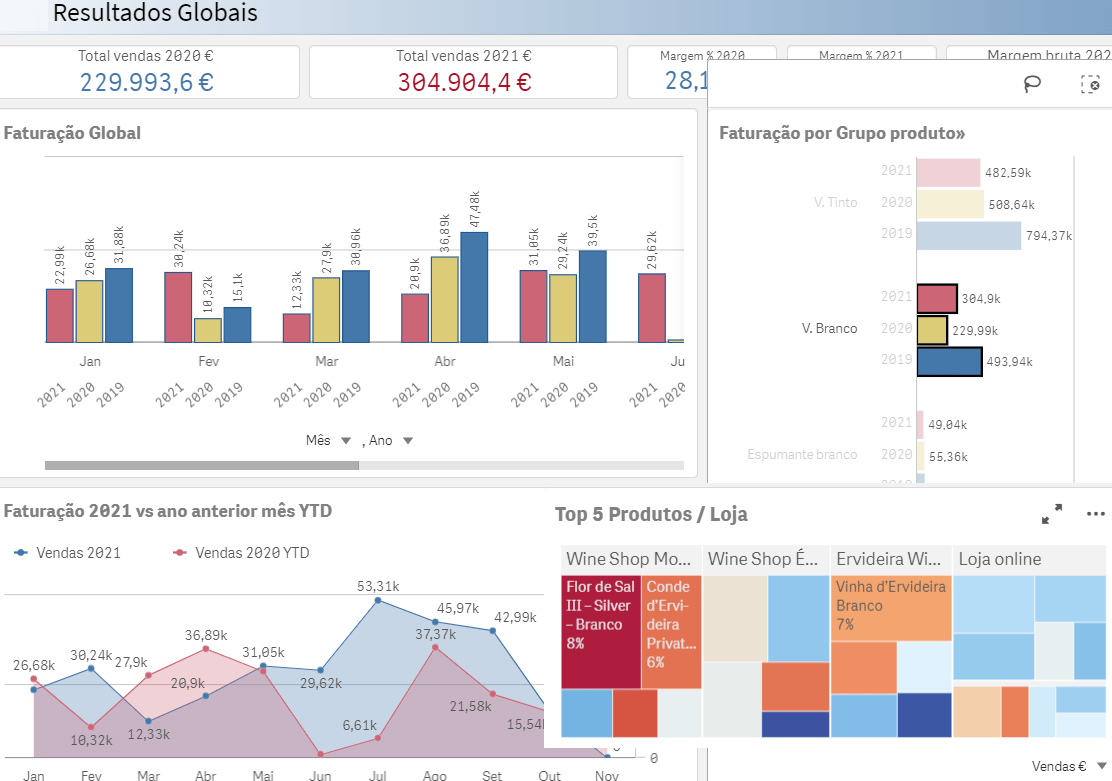
Task: Click the Total vendas 2021 KPI value 304.904,4 €
Action: click(465, 82)
